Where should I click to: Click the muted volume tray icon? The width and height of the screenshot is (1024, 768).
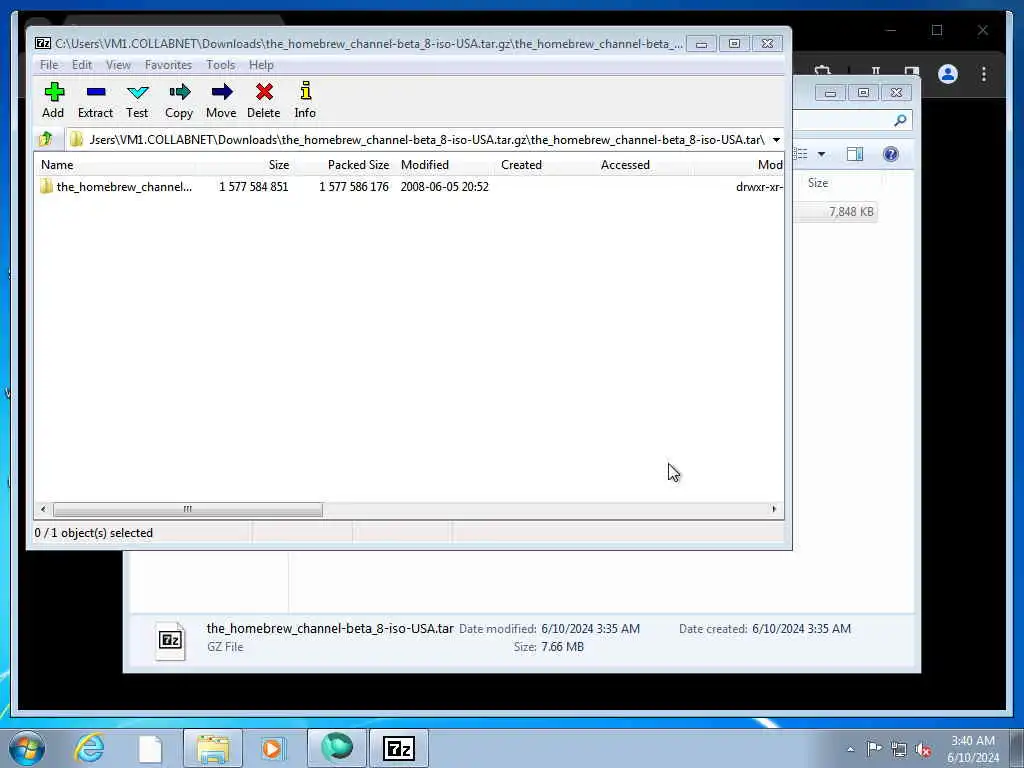coord(923,749)
